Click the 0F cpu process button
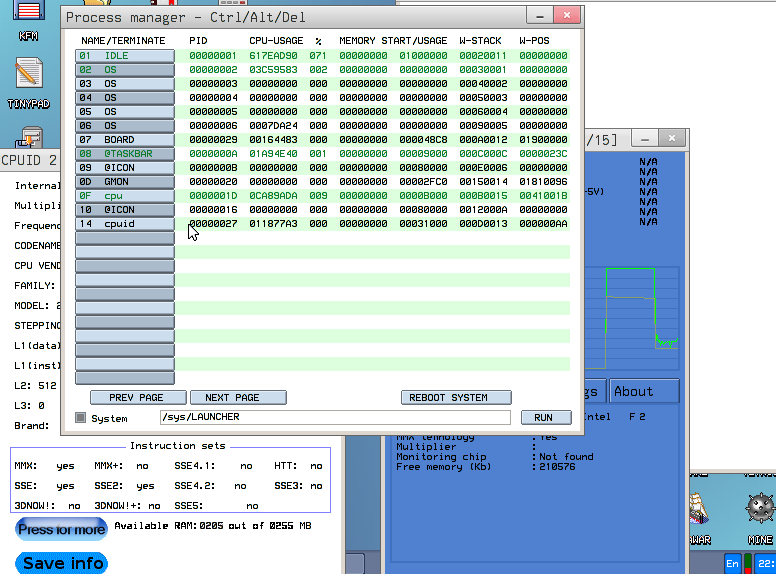 click(125, 196)
